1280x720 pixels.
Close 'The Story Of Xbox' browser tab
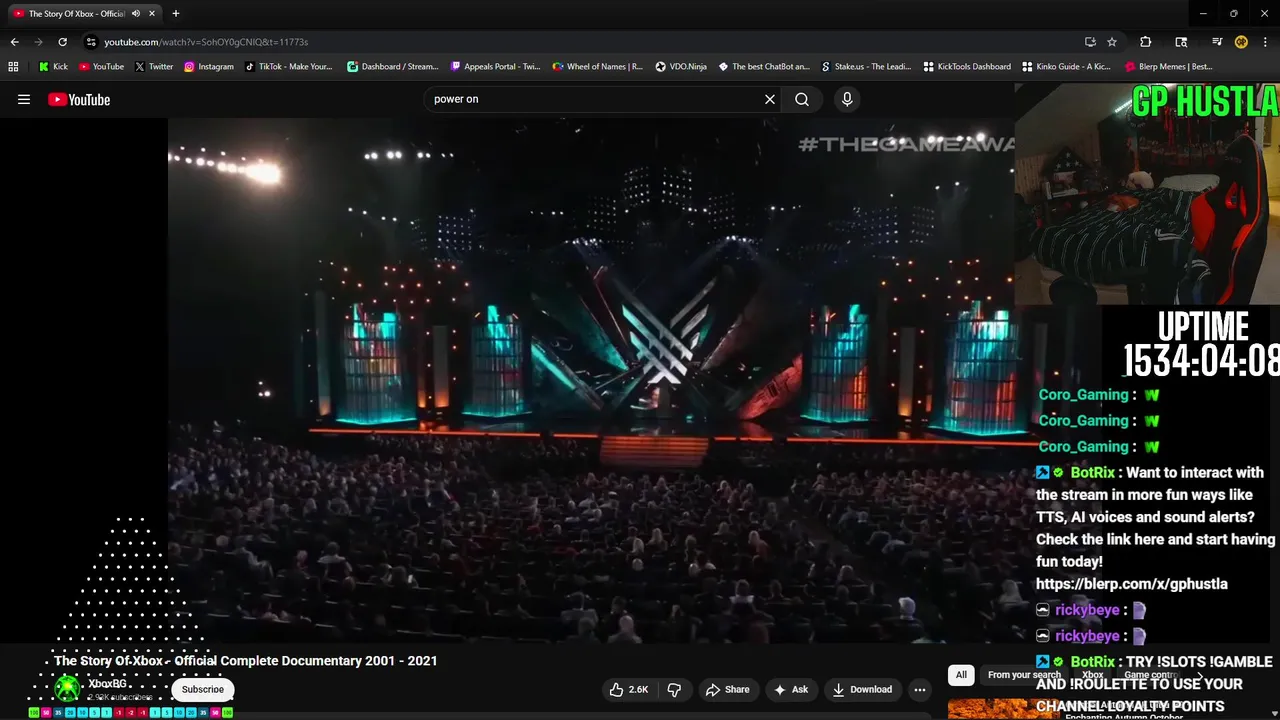[x=152, y=14]
